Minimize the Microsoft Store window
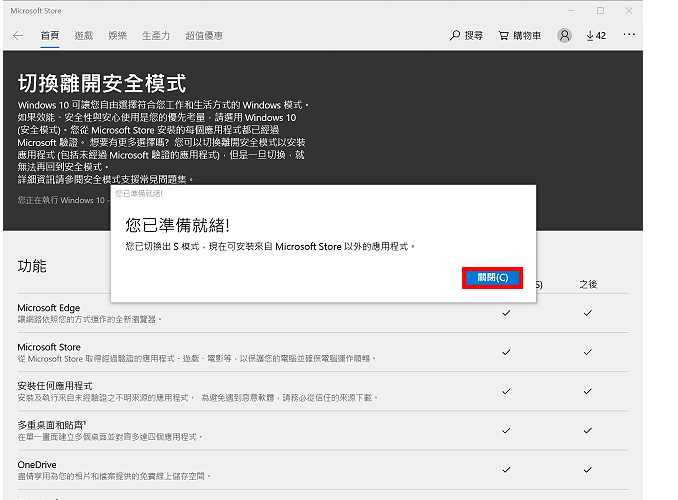 tap(571, 11)
